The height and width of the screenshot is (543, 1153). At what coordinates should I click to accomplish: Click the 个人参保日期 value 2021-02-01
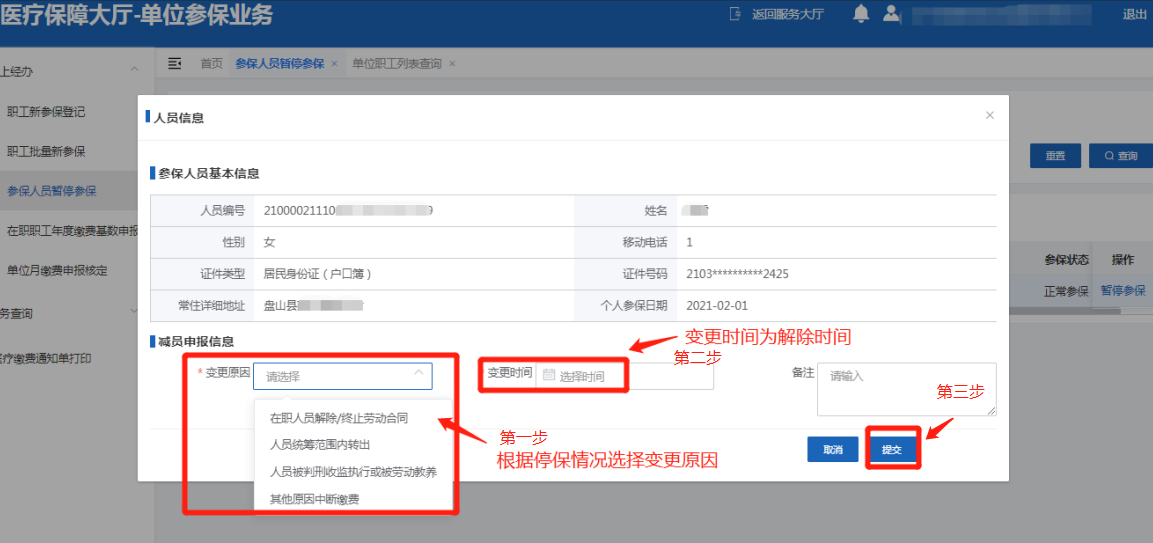click(x=717, y=305)
